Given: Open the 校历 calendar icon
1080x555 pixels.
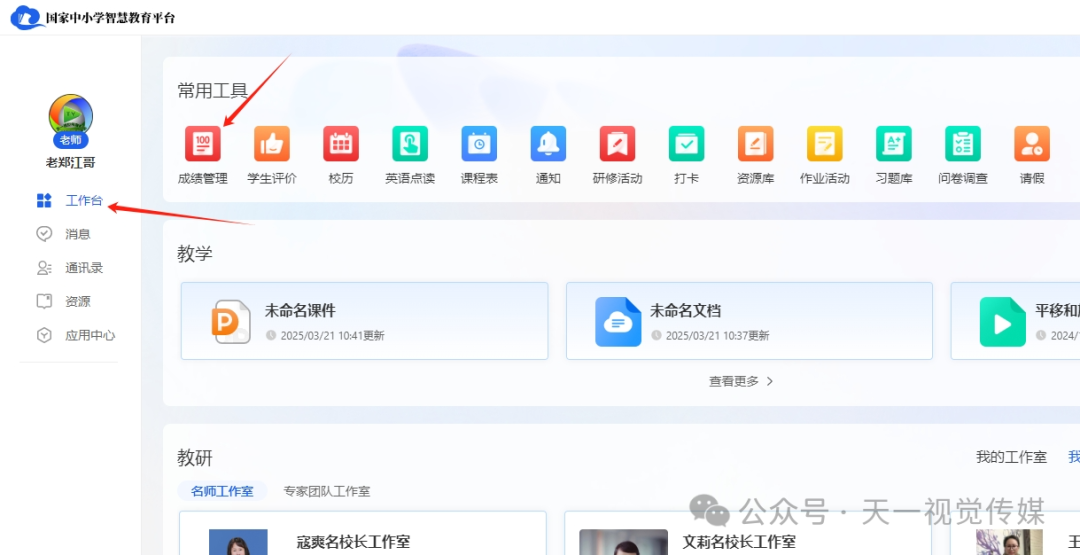Looking at the screenshot, I should [x=341, y=144].
